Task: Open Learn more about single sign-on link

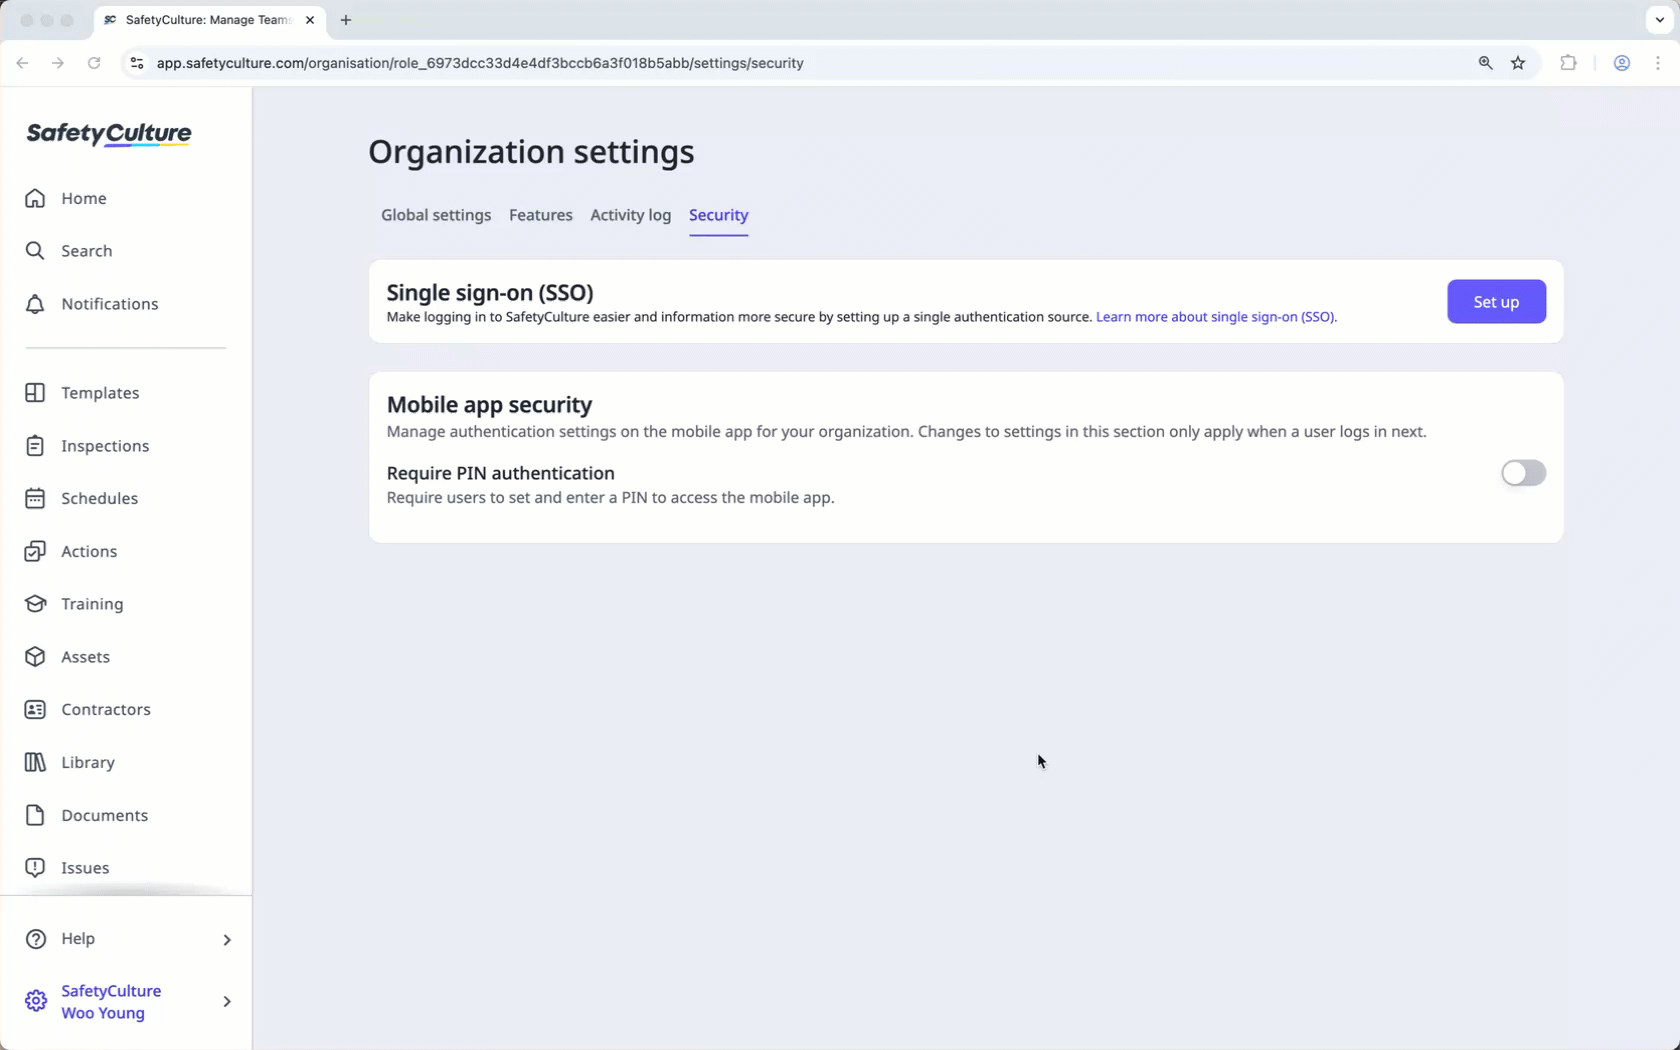Action: [x=1216, y=317]
